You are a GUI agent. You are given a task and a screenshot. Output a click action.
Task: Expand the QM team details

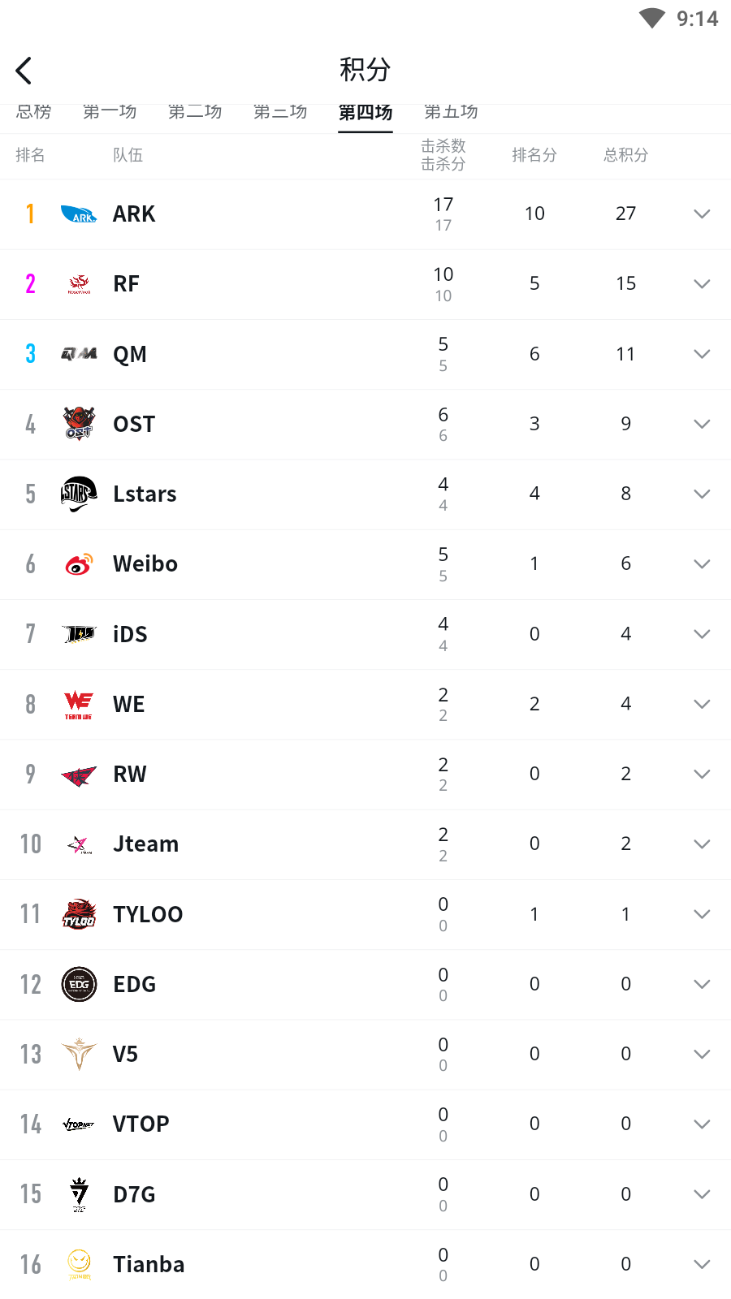702,354
